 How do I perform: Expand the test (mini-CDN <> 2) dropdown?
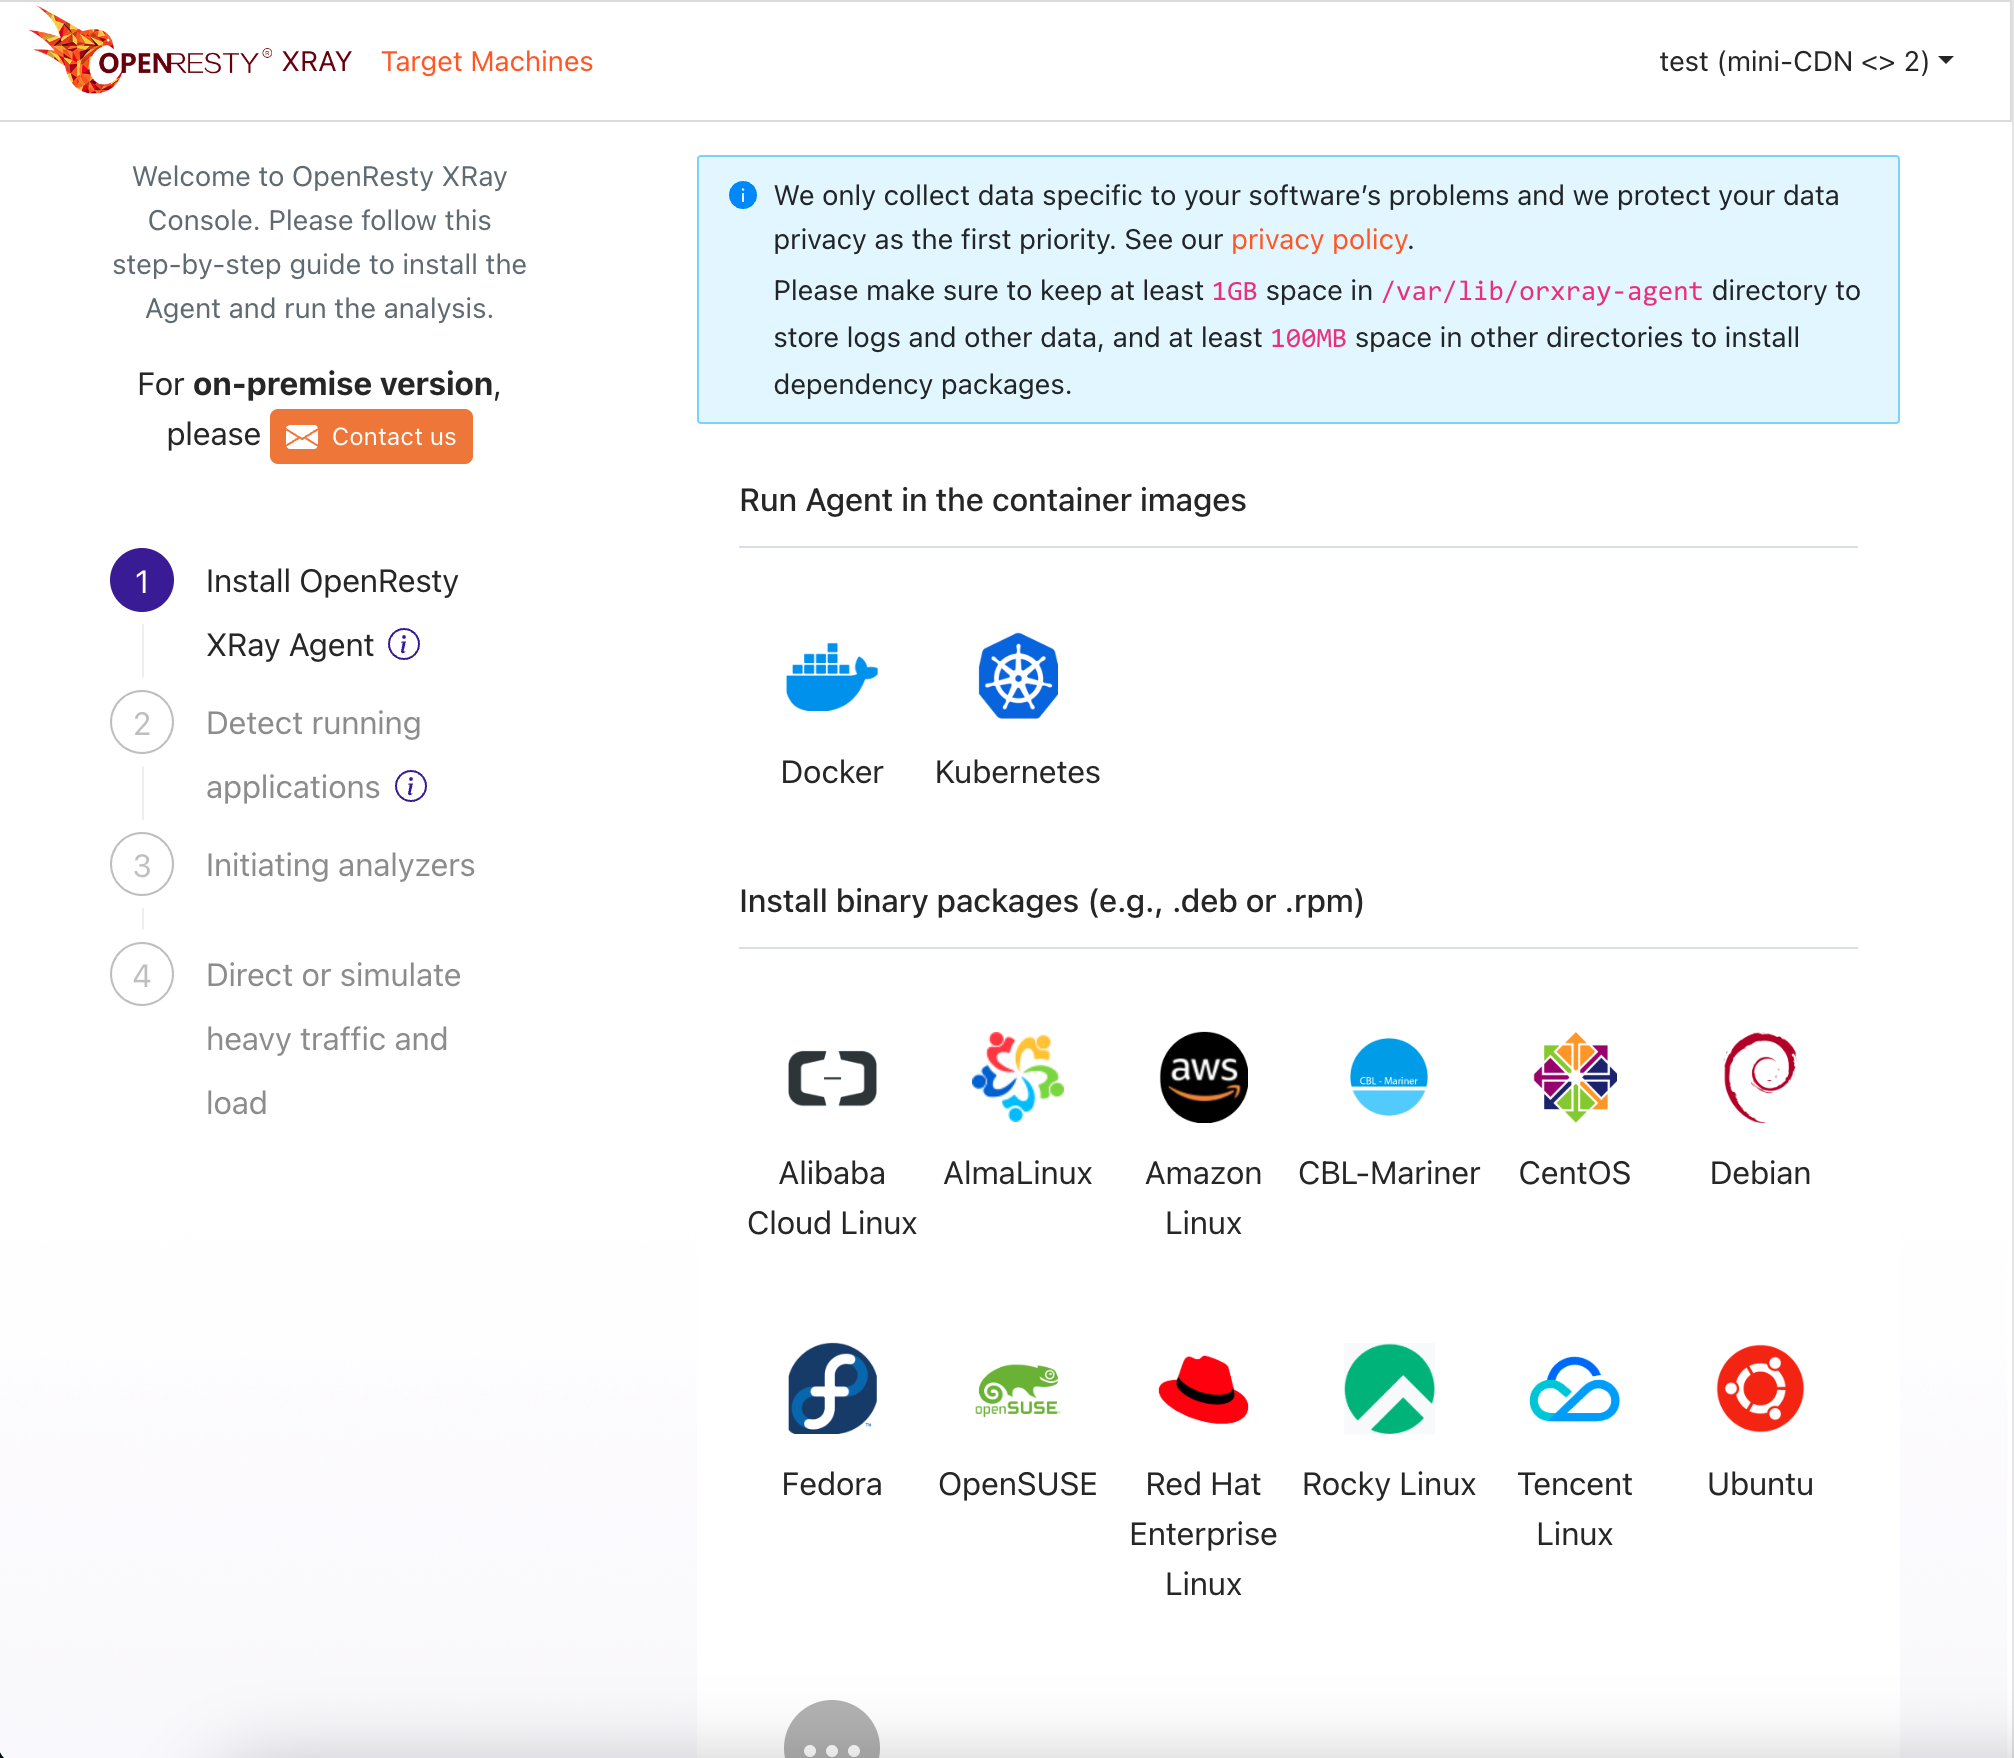1806,62
